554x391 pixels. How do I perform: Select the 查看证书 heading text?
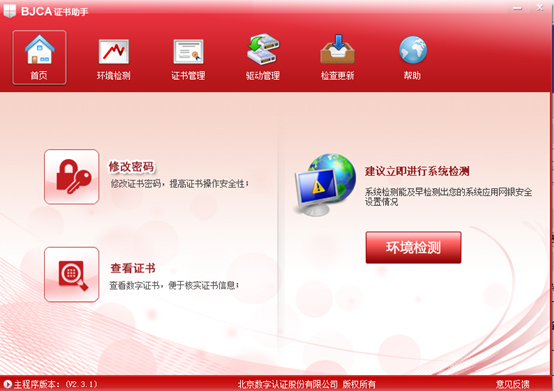click(x=133, y=268)
